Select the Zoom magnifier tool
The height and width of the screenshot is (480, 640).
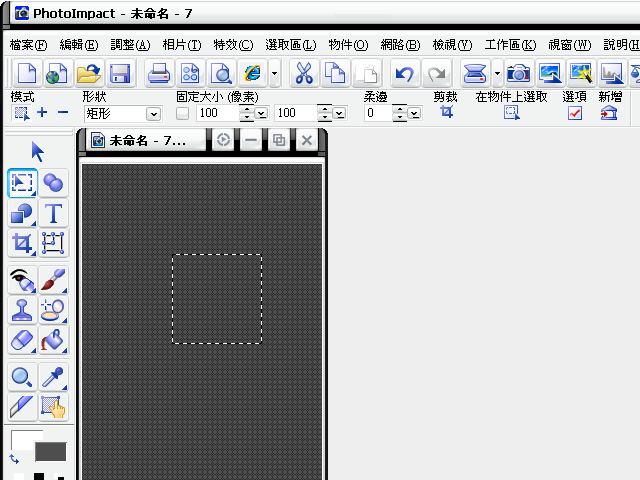tap(22, 377)
